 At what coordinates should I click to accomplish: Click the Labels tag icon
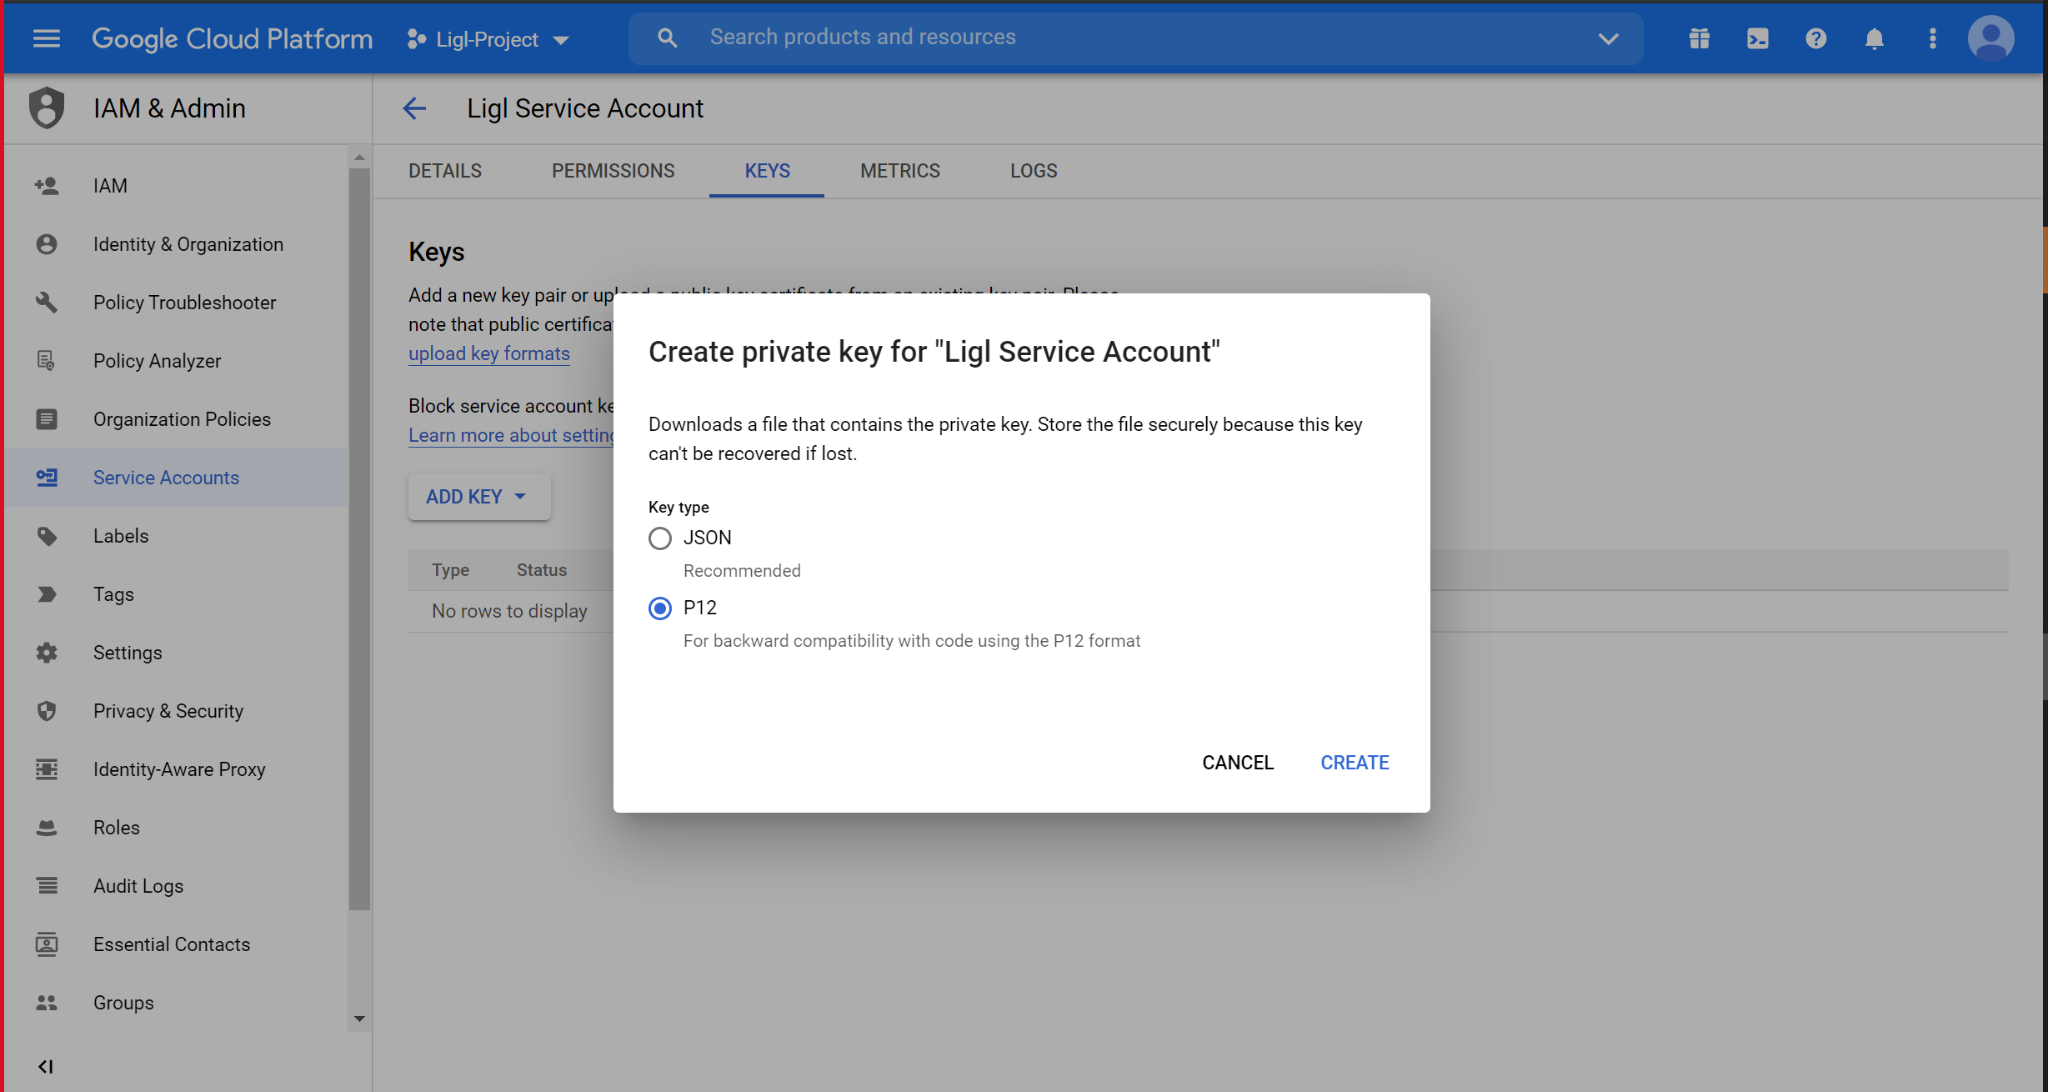click(46, 536)
